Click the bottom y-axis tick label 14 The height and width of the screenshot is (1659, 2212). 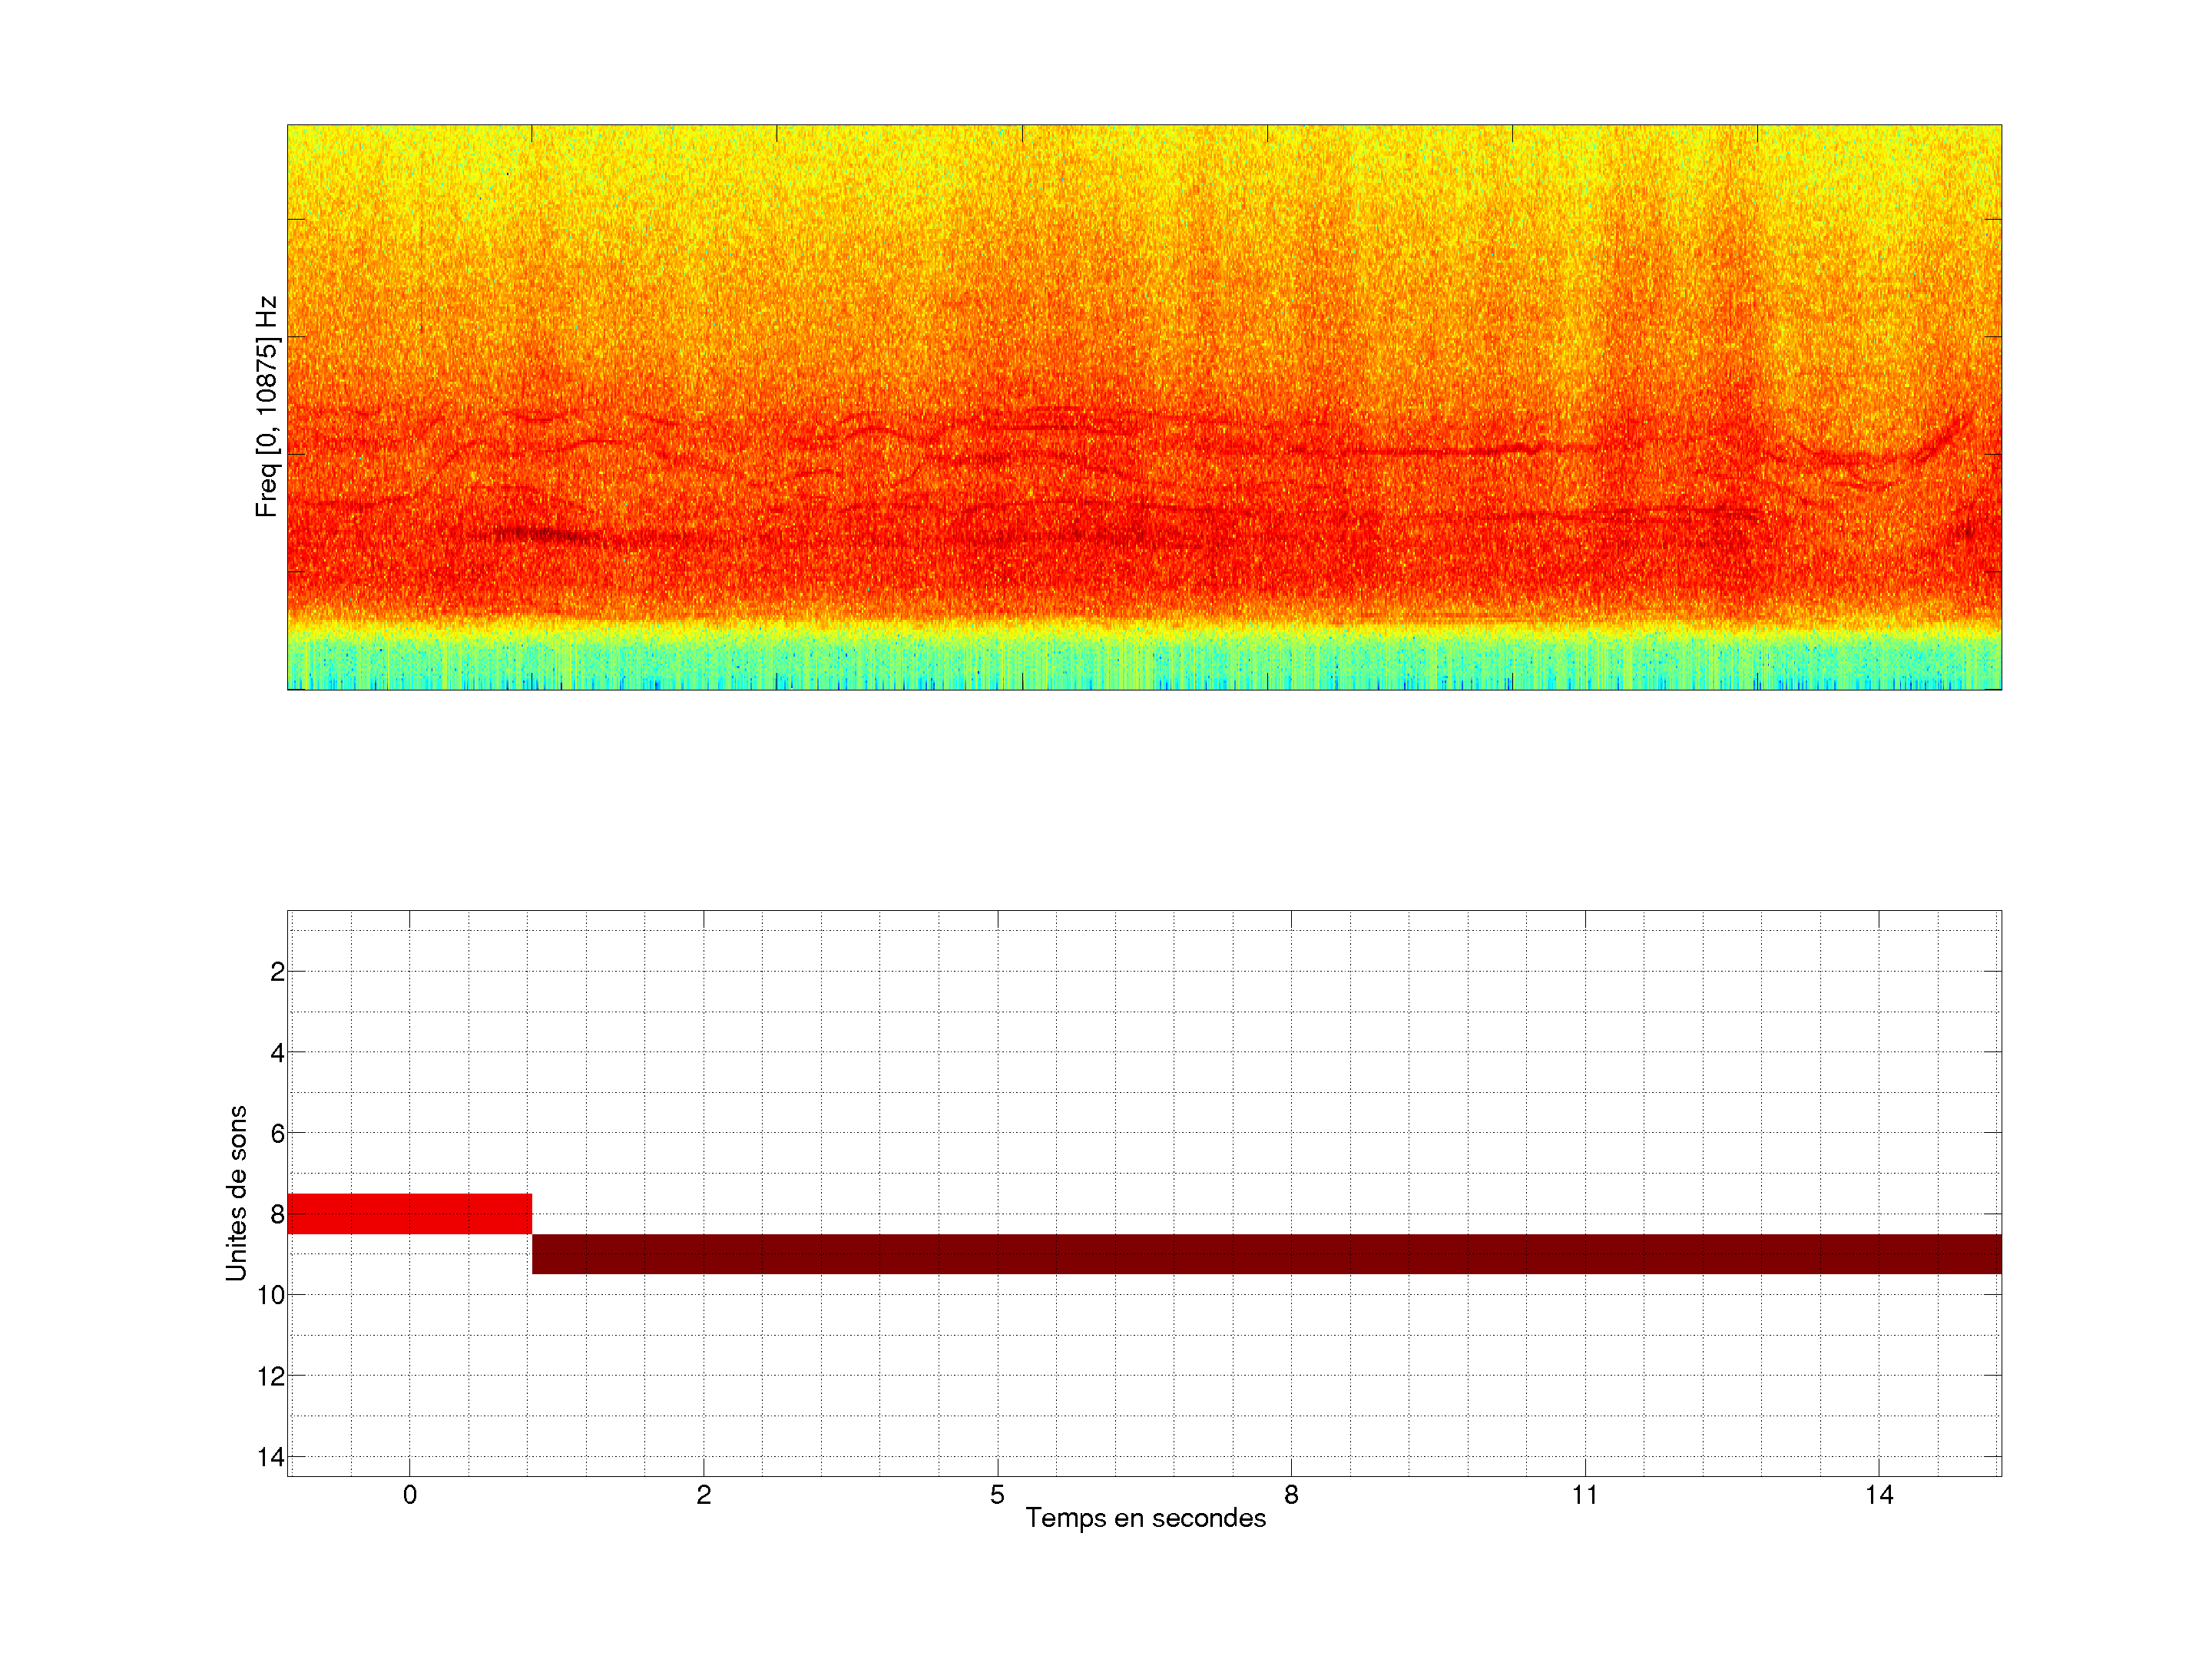click(x=271, y=1457)
